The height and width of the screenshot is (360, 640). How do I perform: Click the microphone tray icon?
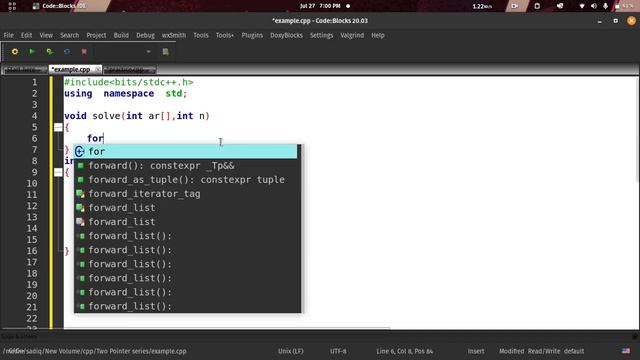(x=605, y=6)
